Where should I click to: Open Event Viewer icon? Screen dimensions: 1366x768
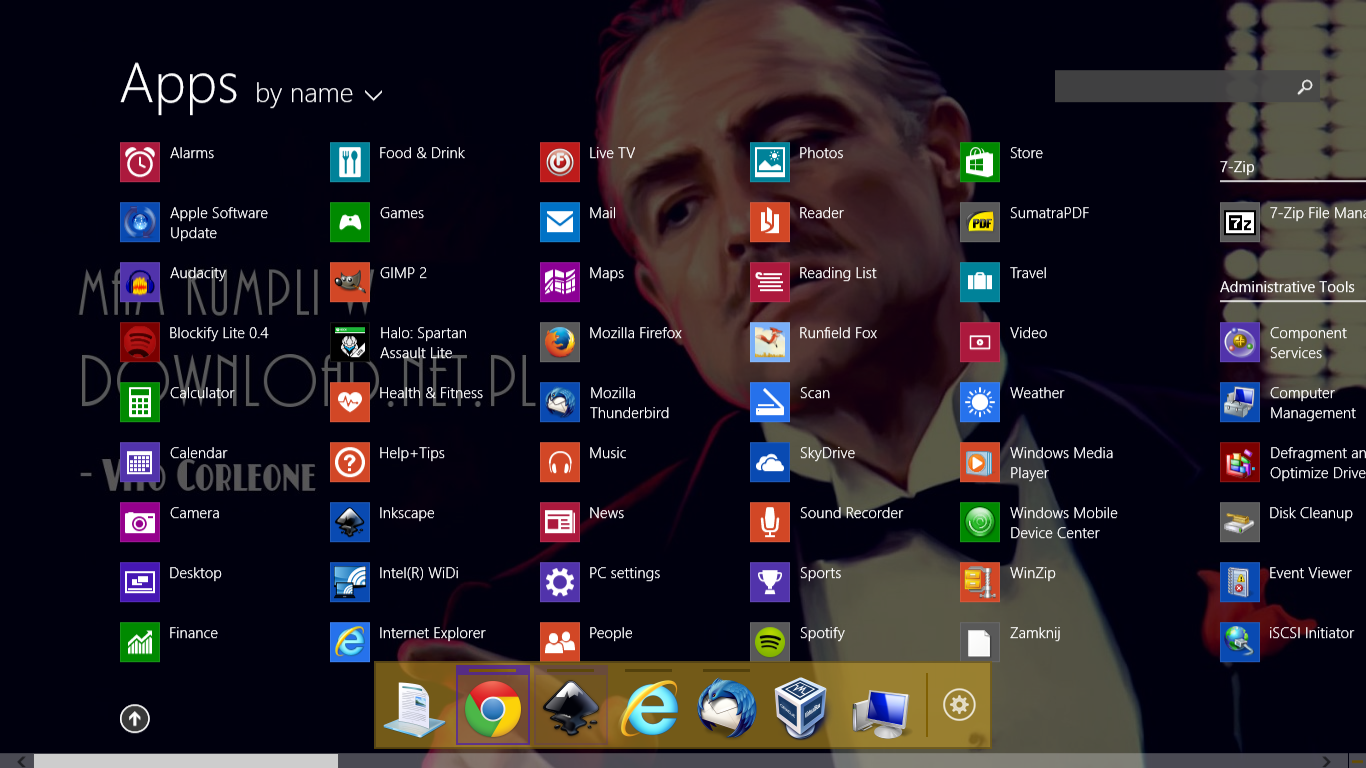(x=1240, y=582)
